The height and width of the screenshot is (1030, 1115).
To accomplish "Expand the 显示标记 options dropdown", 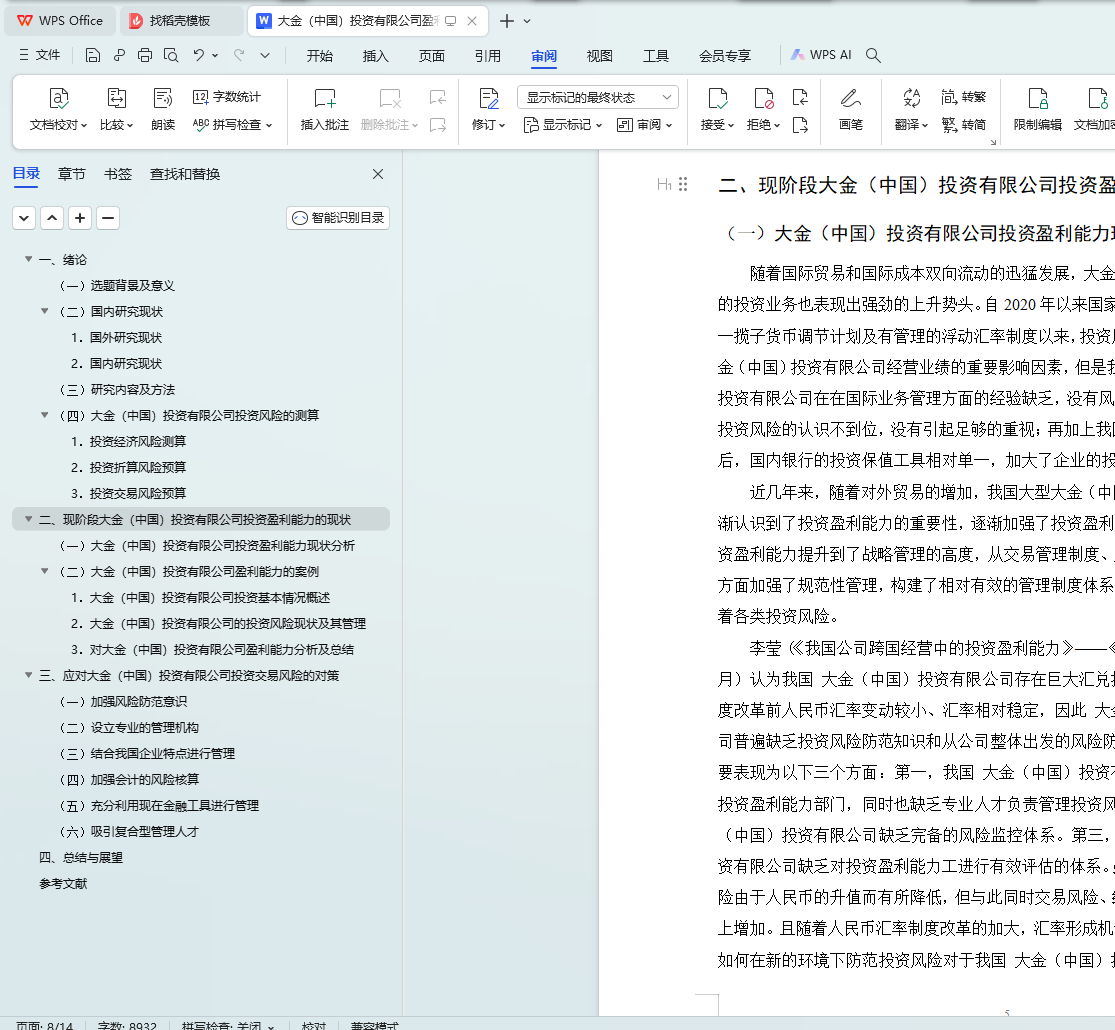I will [562, 125].
